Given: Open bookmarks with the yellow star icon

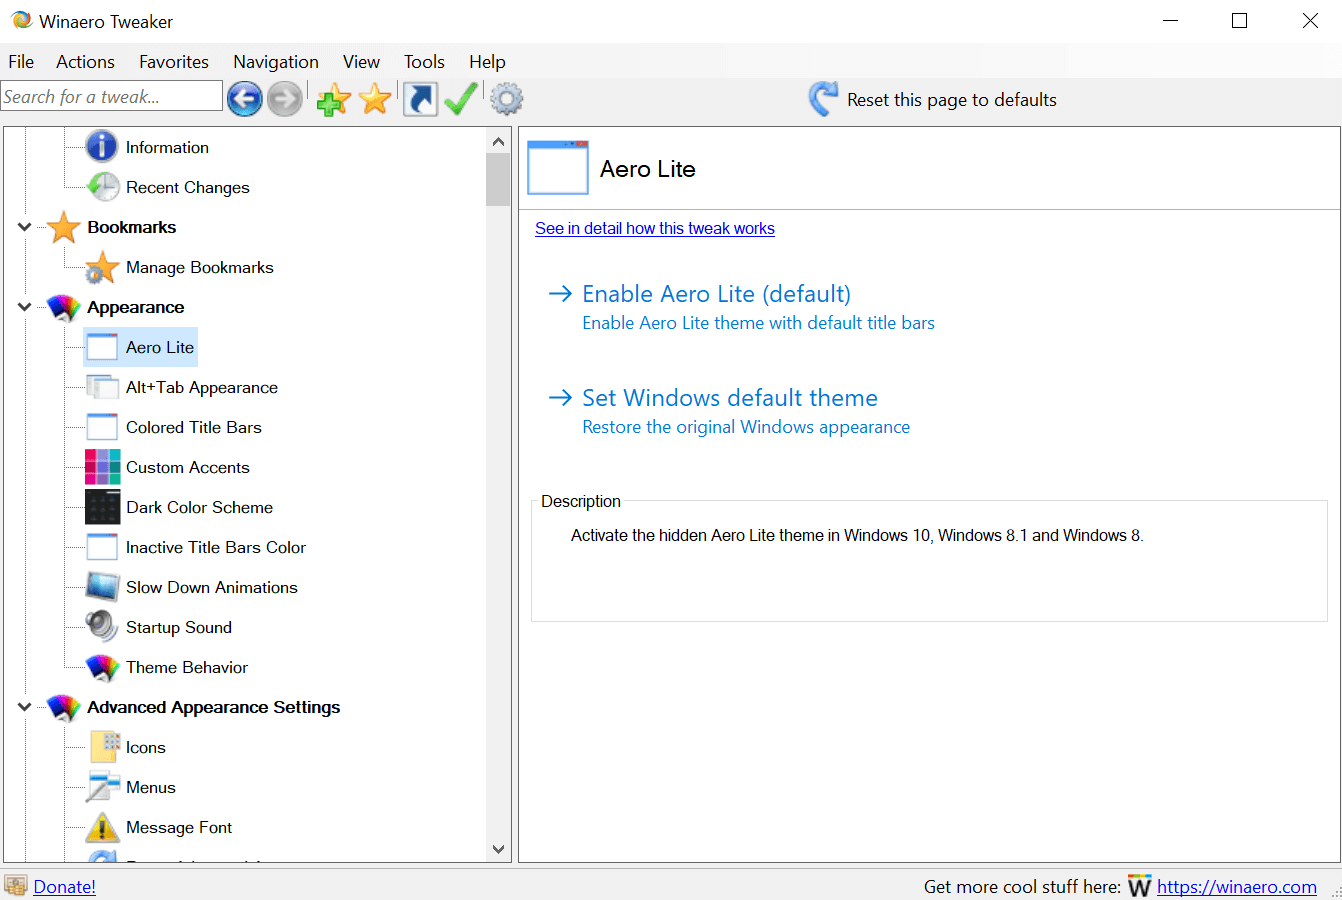Looking at the screenshot, I should coord(375,99).
